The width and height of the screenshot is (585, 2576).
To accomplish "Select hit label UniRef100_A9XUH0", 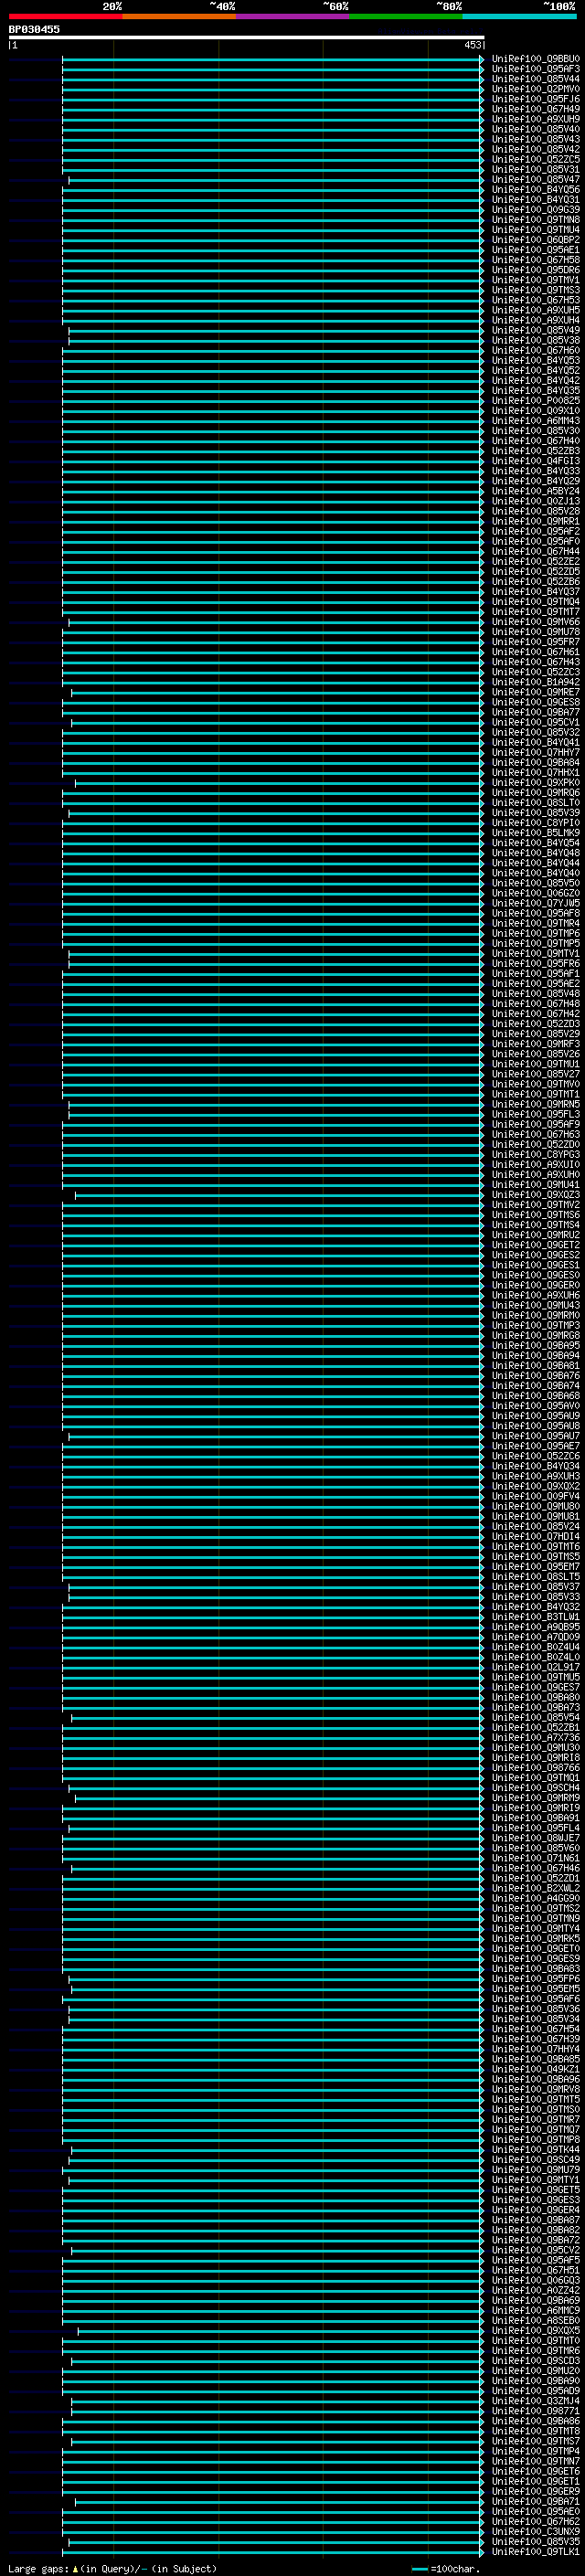I will tap(536, 1175).
